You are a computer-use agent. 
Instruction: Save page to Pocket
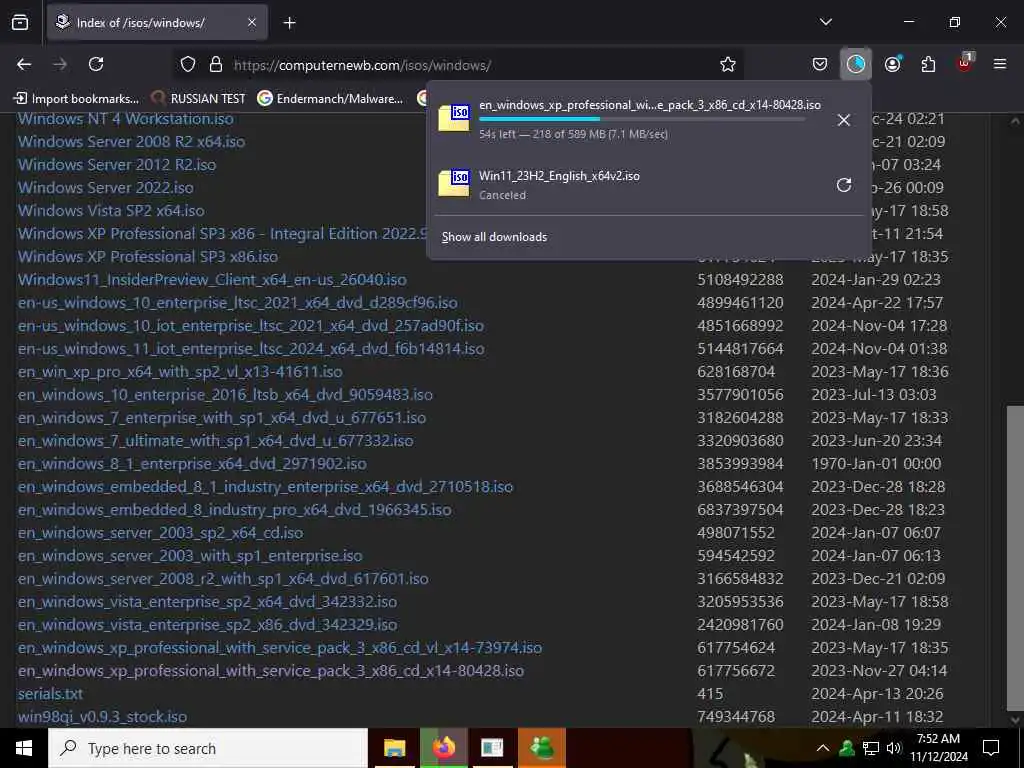[820, 64]
